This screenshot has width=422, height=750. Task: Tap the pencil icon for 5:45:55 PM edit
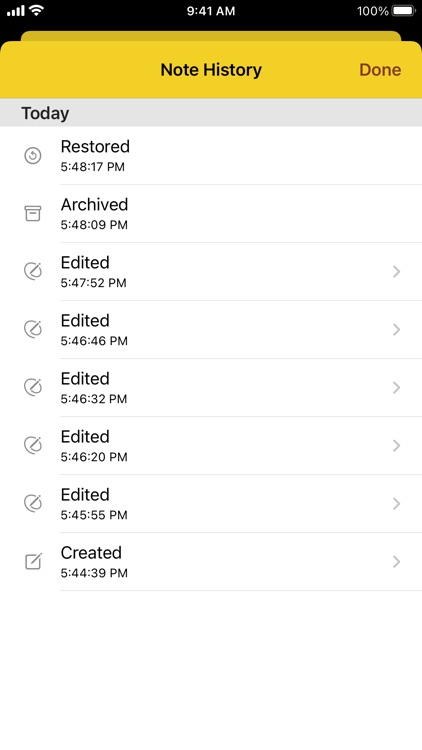[x=33, y=504]
